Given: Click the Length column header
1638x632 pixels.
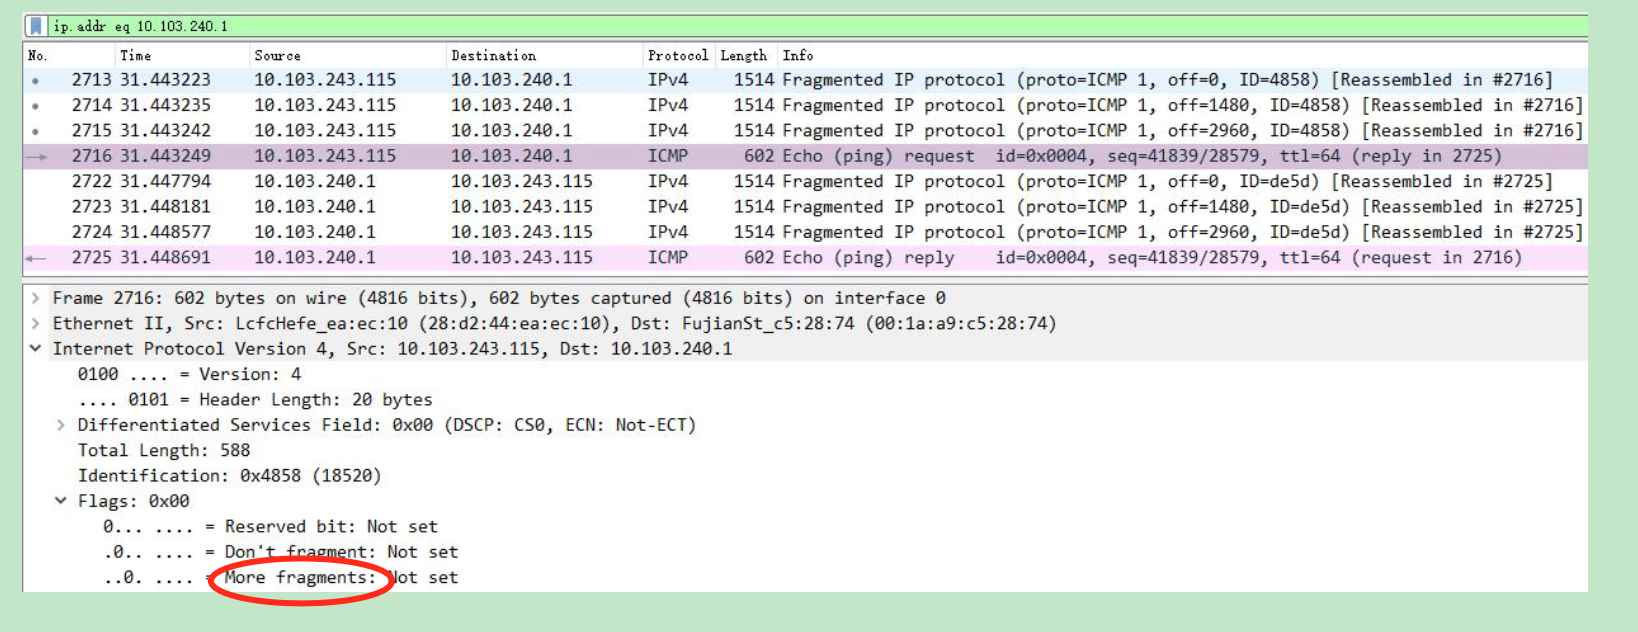Looking at the screenshot, I should pos(743,56).
